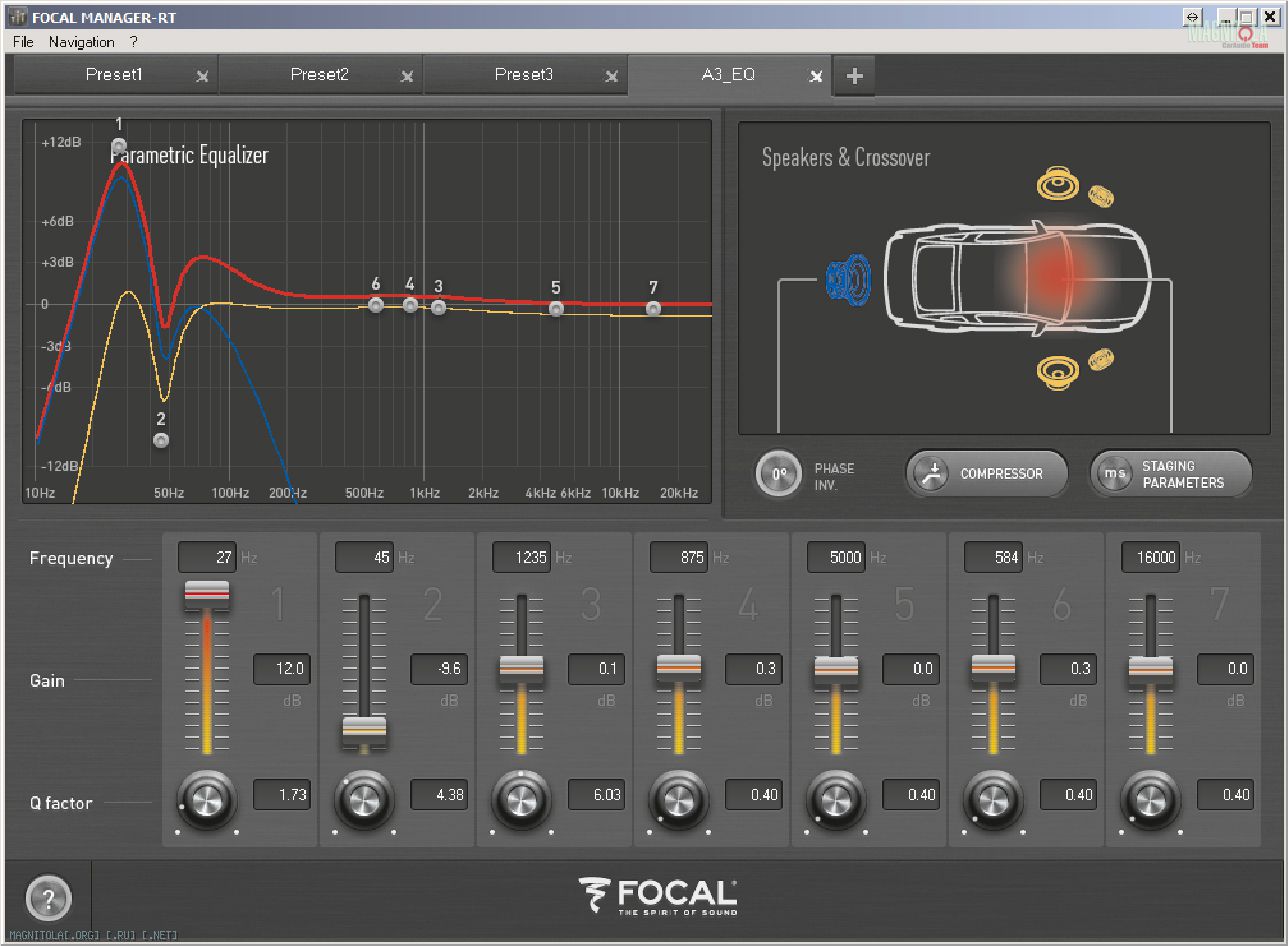The image size is (1288, 946).
Task: Click band 7 gain slider handle
Action: click(1151, 670)
